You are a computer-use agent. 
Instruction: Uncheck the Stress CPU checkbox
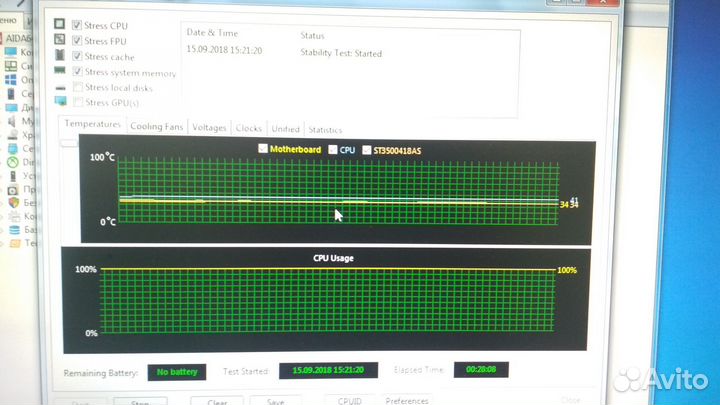[77, 25]
